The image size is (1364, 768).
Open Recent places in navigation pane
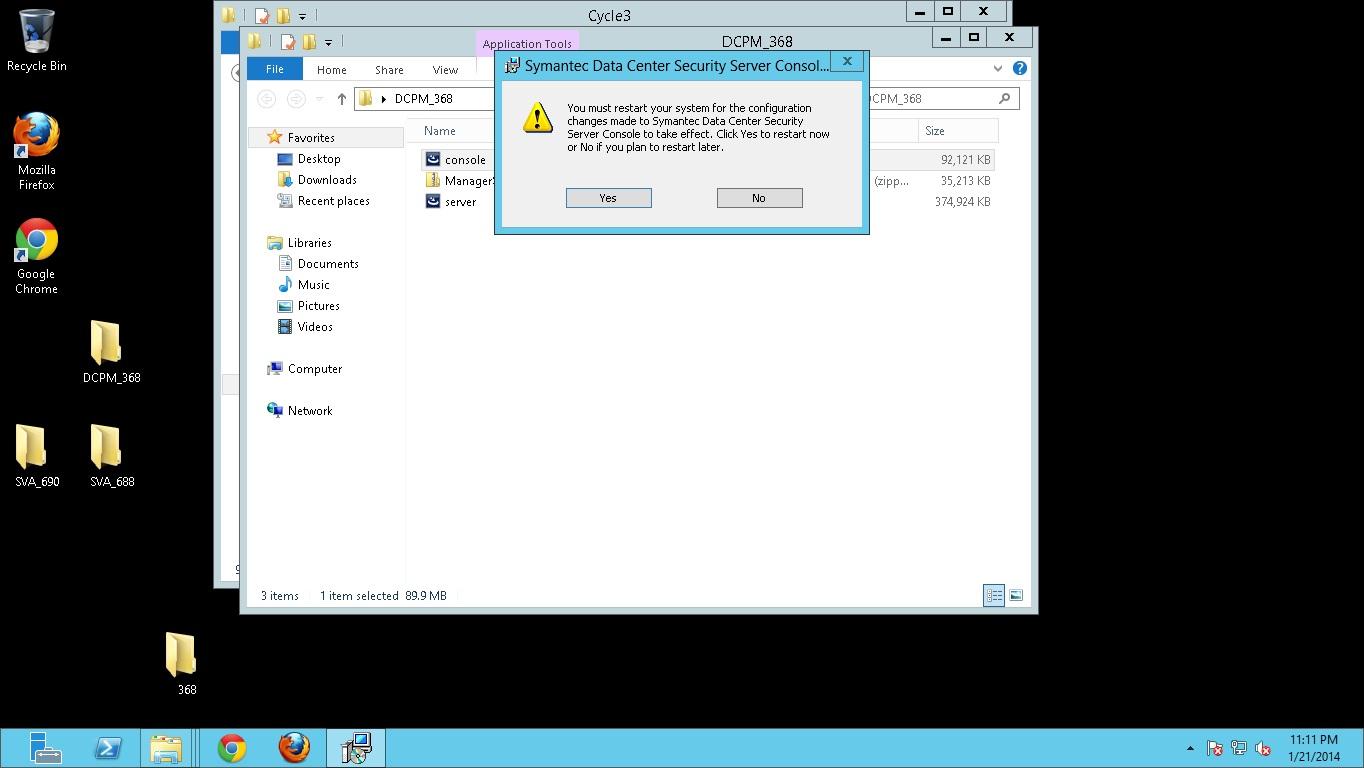pyautogui.click(x=333, y=201)
